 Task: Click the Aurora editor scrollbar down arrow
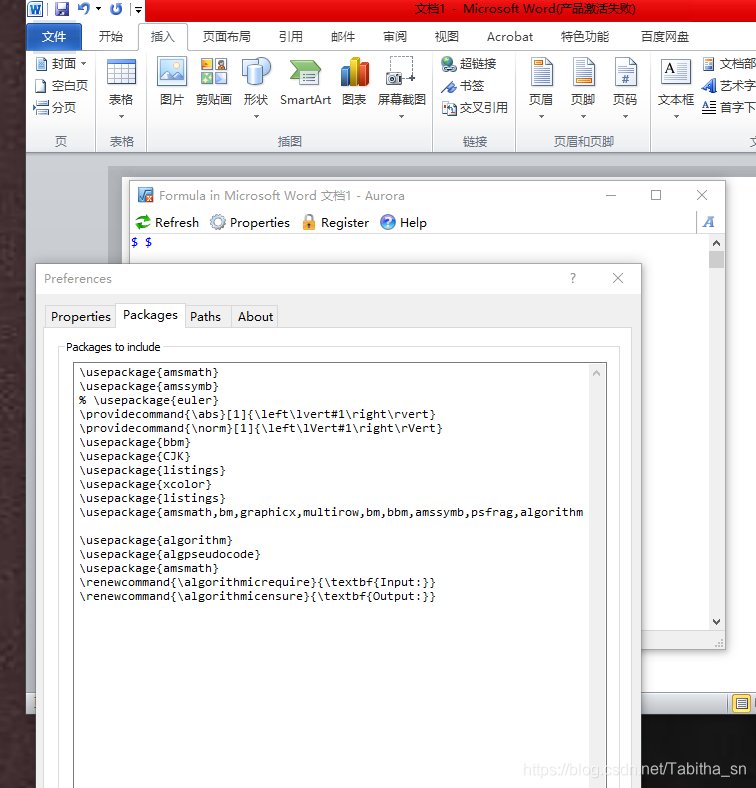pos(716,622)
